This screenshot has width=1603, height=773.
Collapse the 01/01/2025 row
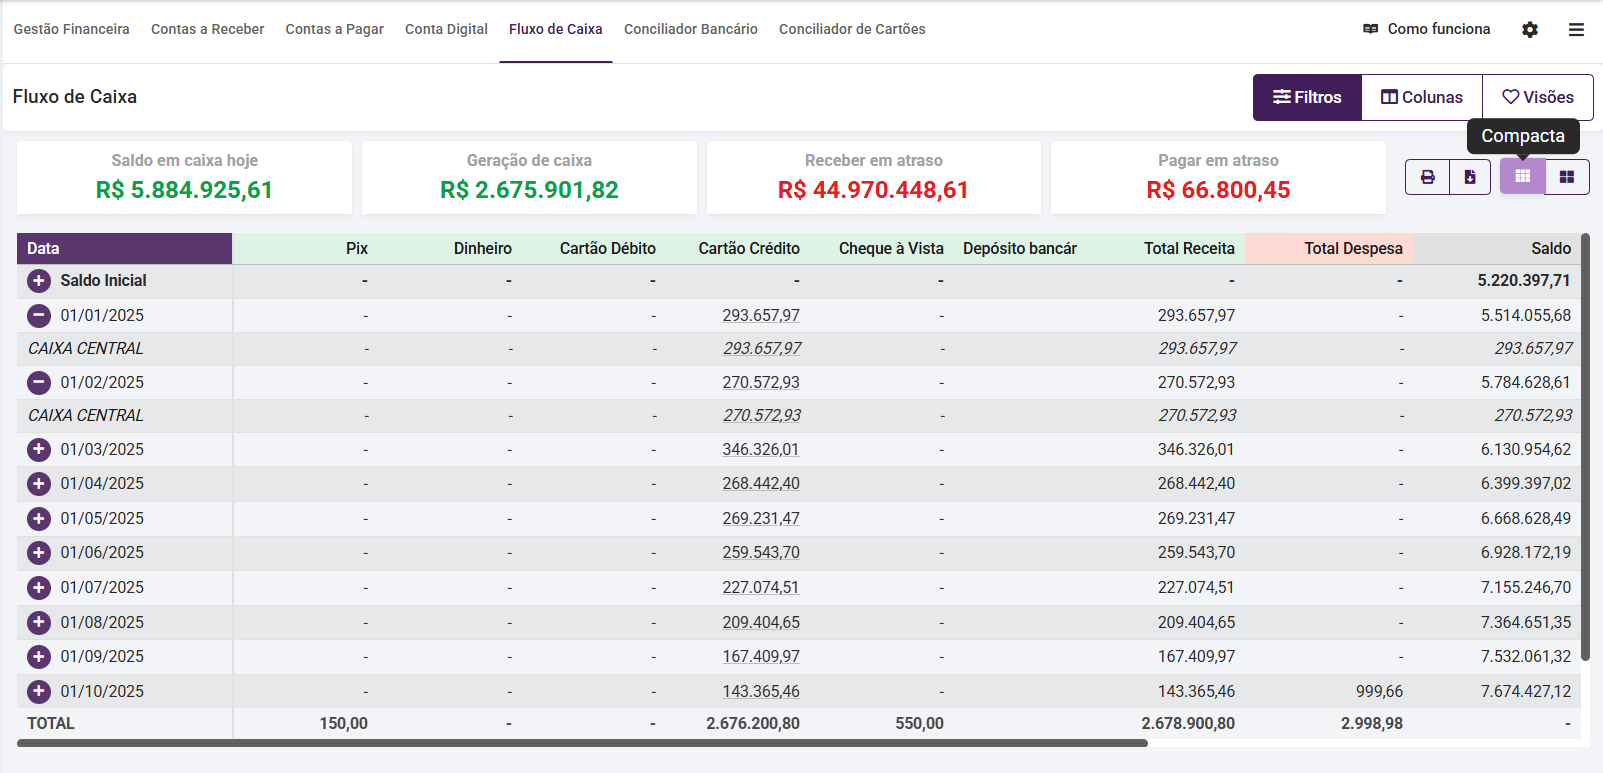[x=39, y=316]
